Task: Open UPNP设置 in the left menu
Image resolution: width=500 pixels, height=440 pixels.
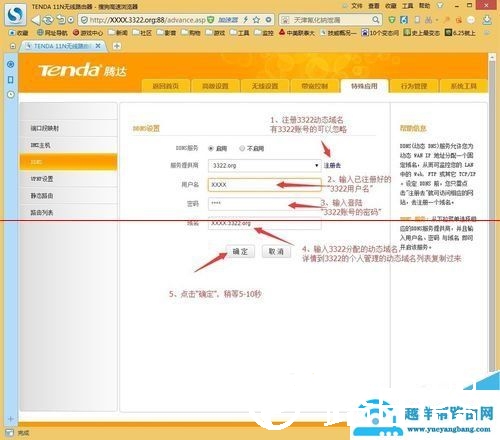Action: [69, 179]
